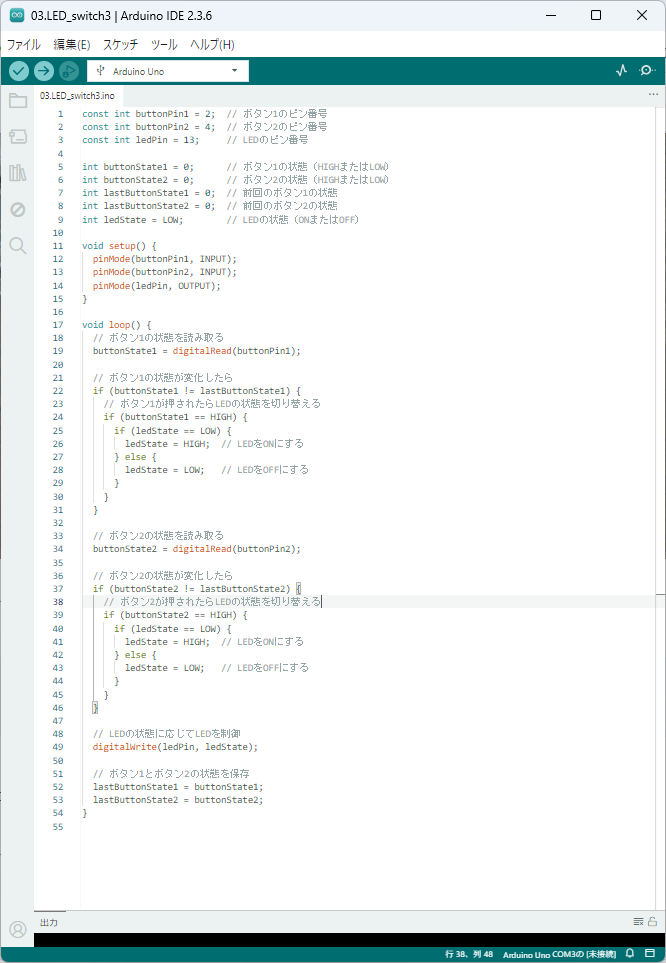The width and height of the screenshot is (666, 963).
Task: Click 'void setup() {' code line
Action: 119,246
